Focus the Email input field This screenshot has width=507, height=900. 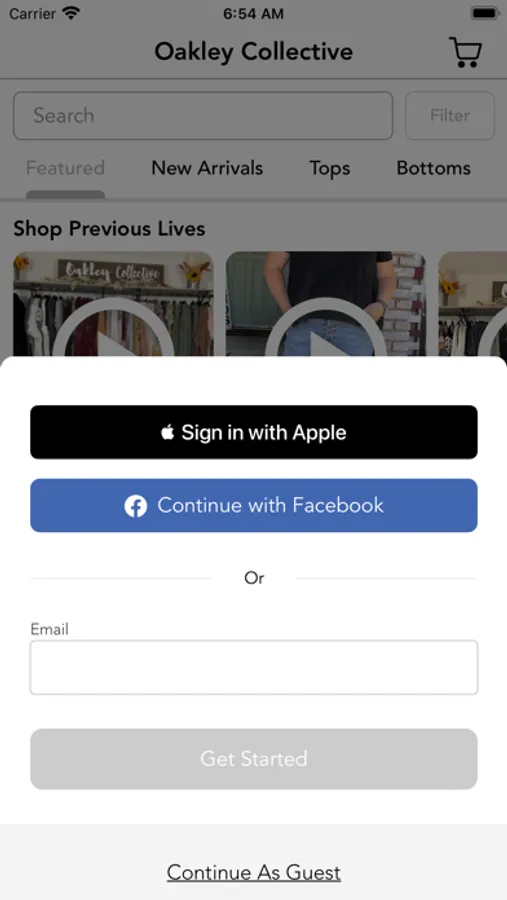coord(254,668)
